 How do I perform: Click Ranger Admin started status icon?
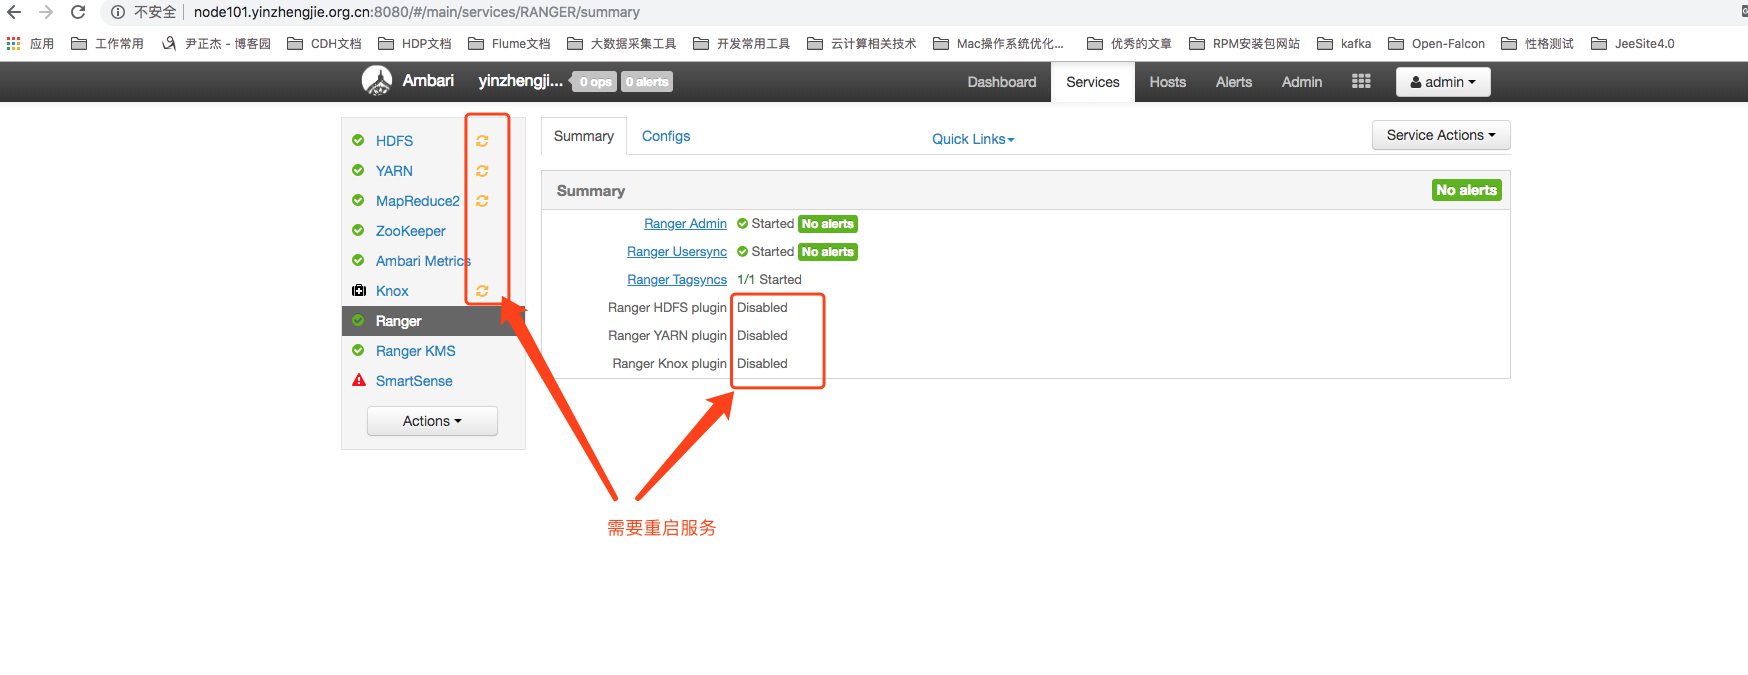coord(742,224)
